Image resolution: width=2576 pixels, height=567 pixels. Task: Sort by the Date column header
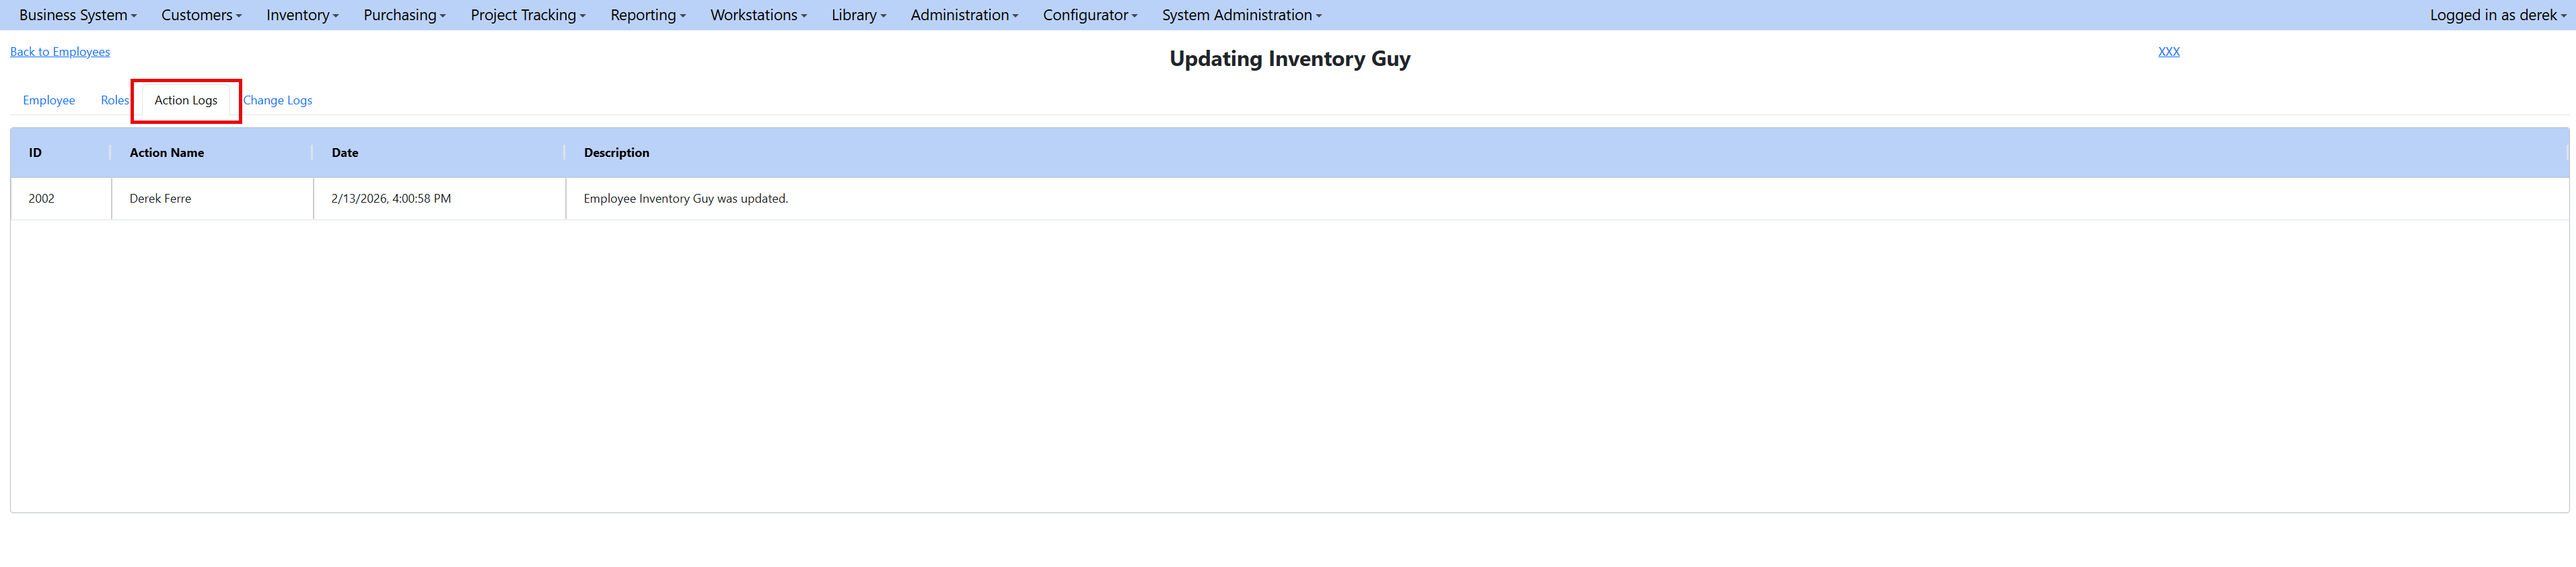pos(345,153)
